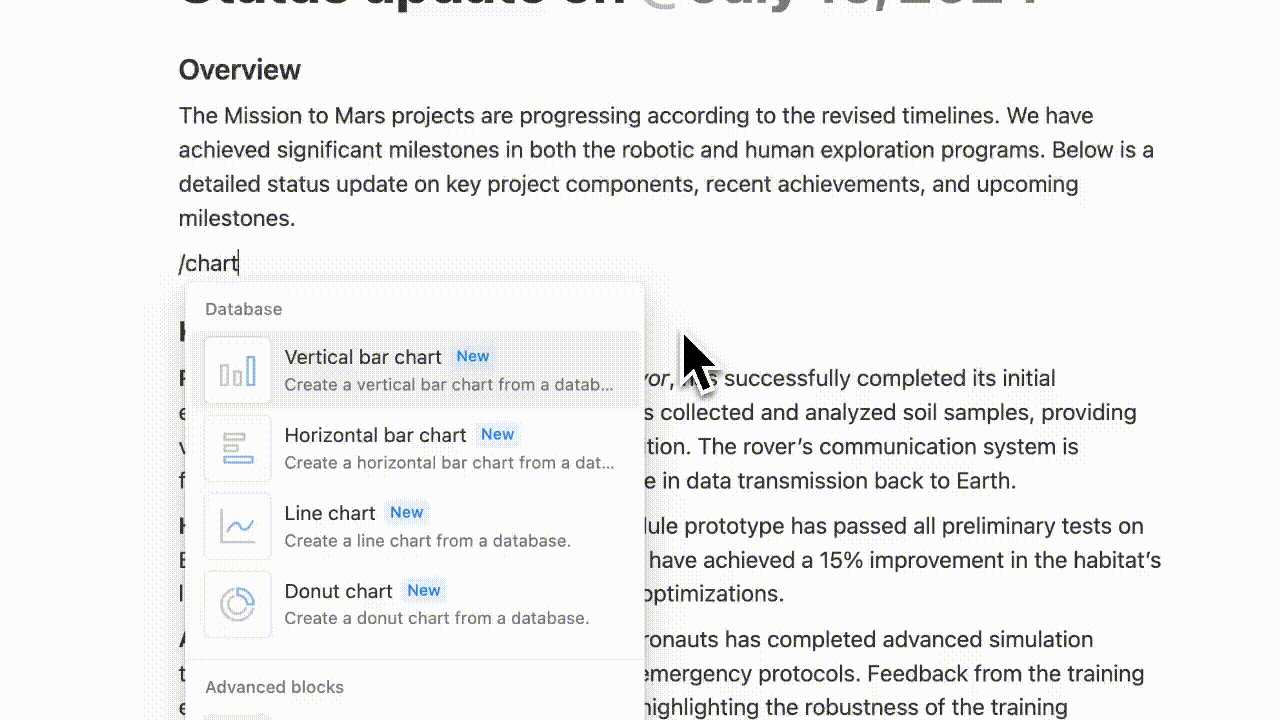Click the 'Create a line chart from a database' description
The height and width of the screenshot is (720, 1280).
(x=427, y=541)
